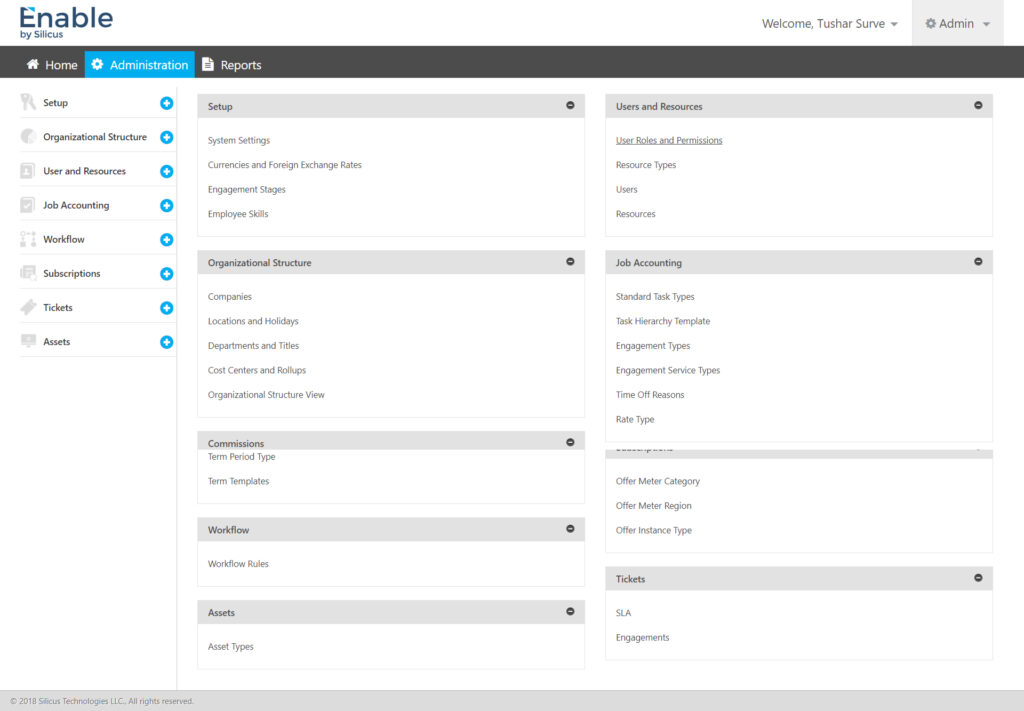Select Setup label in sidebar menu
The width and height of the screenshot is (1024, 711).
pos(56,103)
